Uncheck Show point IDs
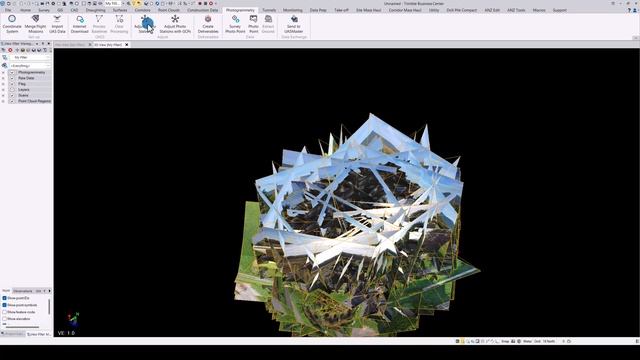The image size is (640, 360). pos(4,298)
